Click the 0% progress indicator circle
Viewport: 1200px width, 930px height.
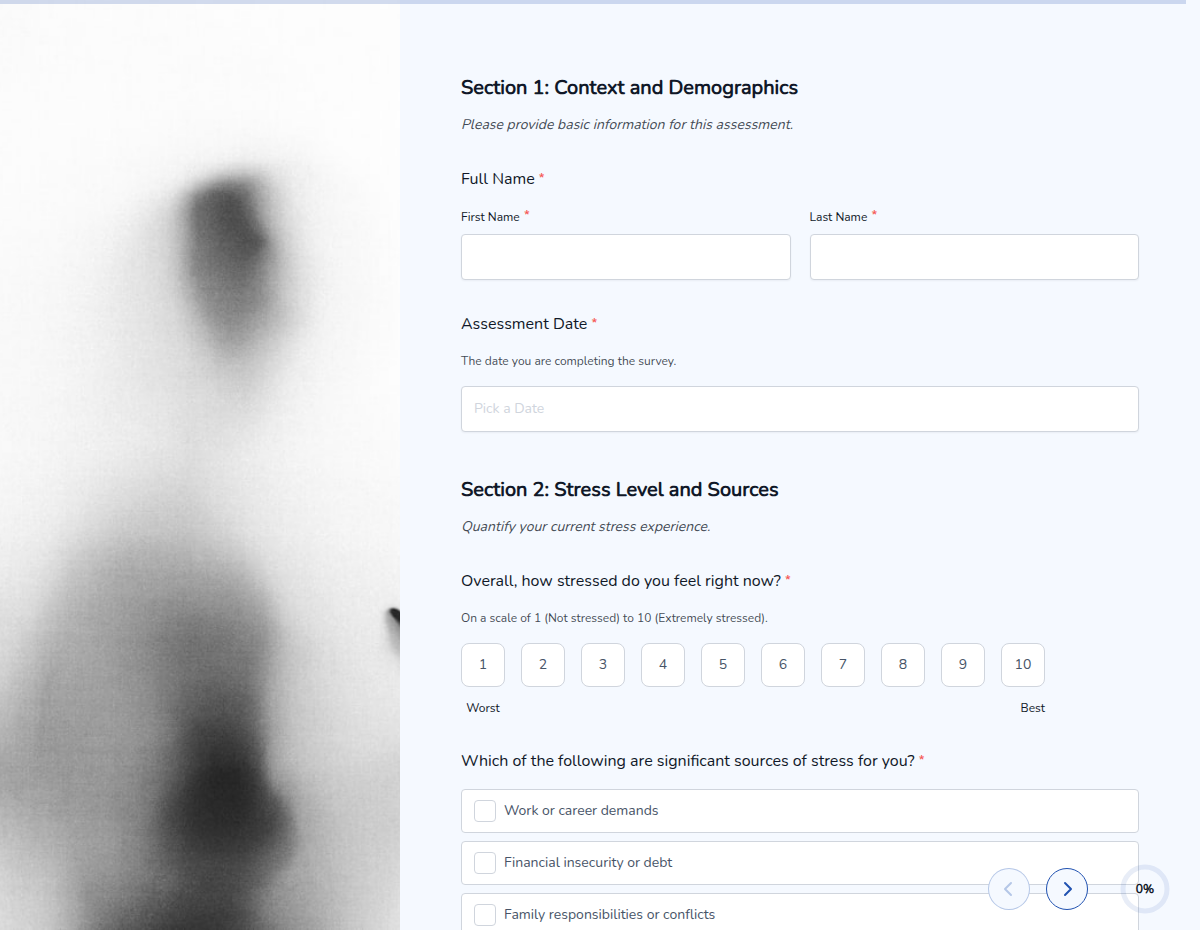(1144, 889)
